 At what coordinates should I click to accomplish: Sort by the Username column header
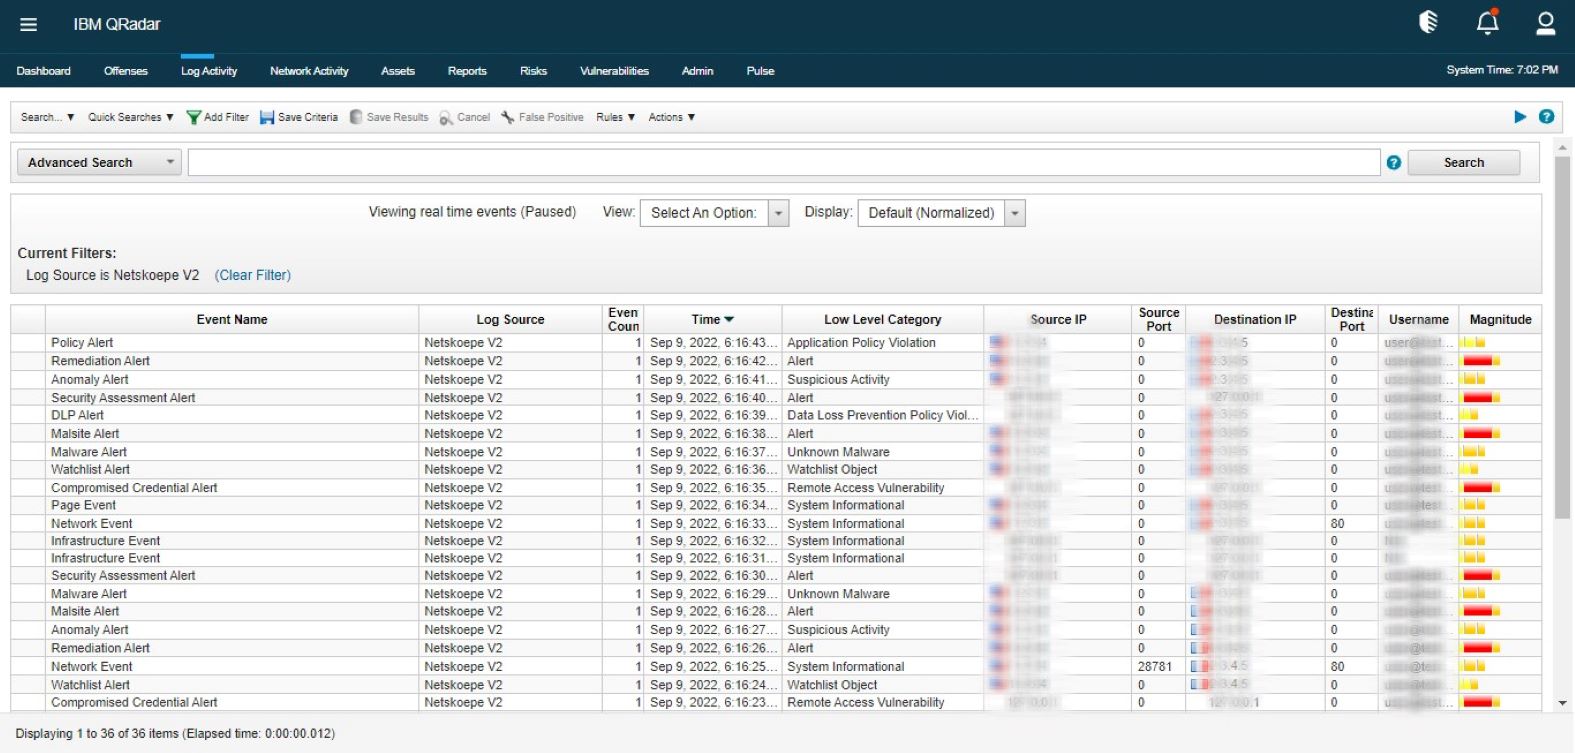click(1418, 319)
